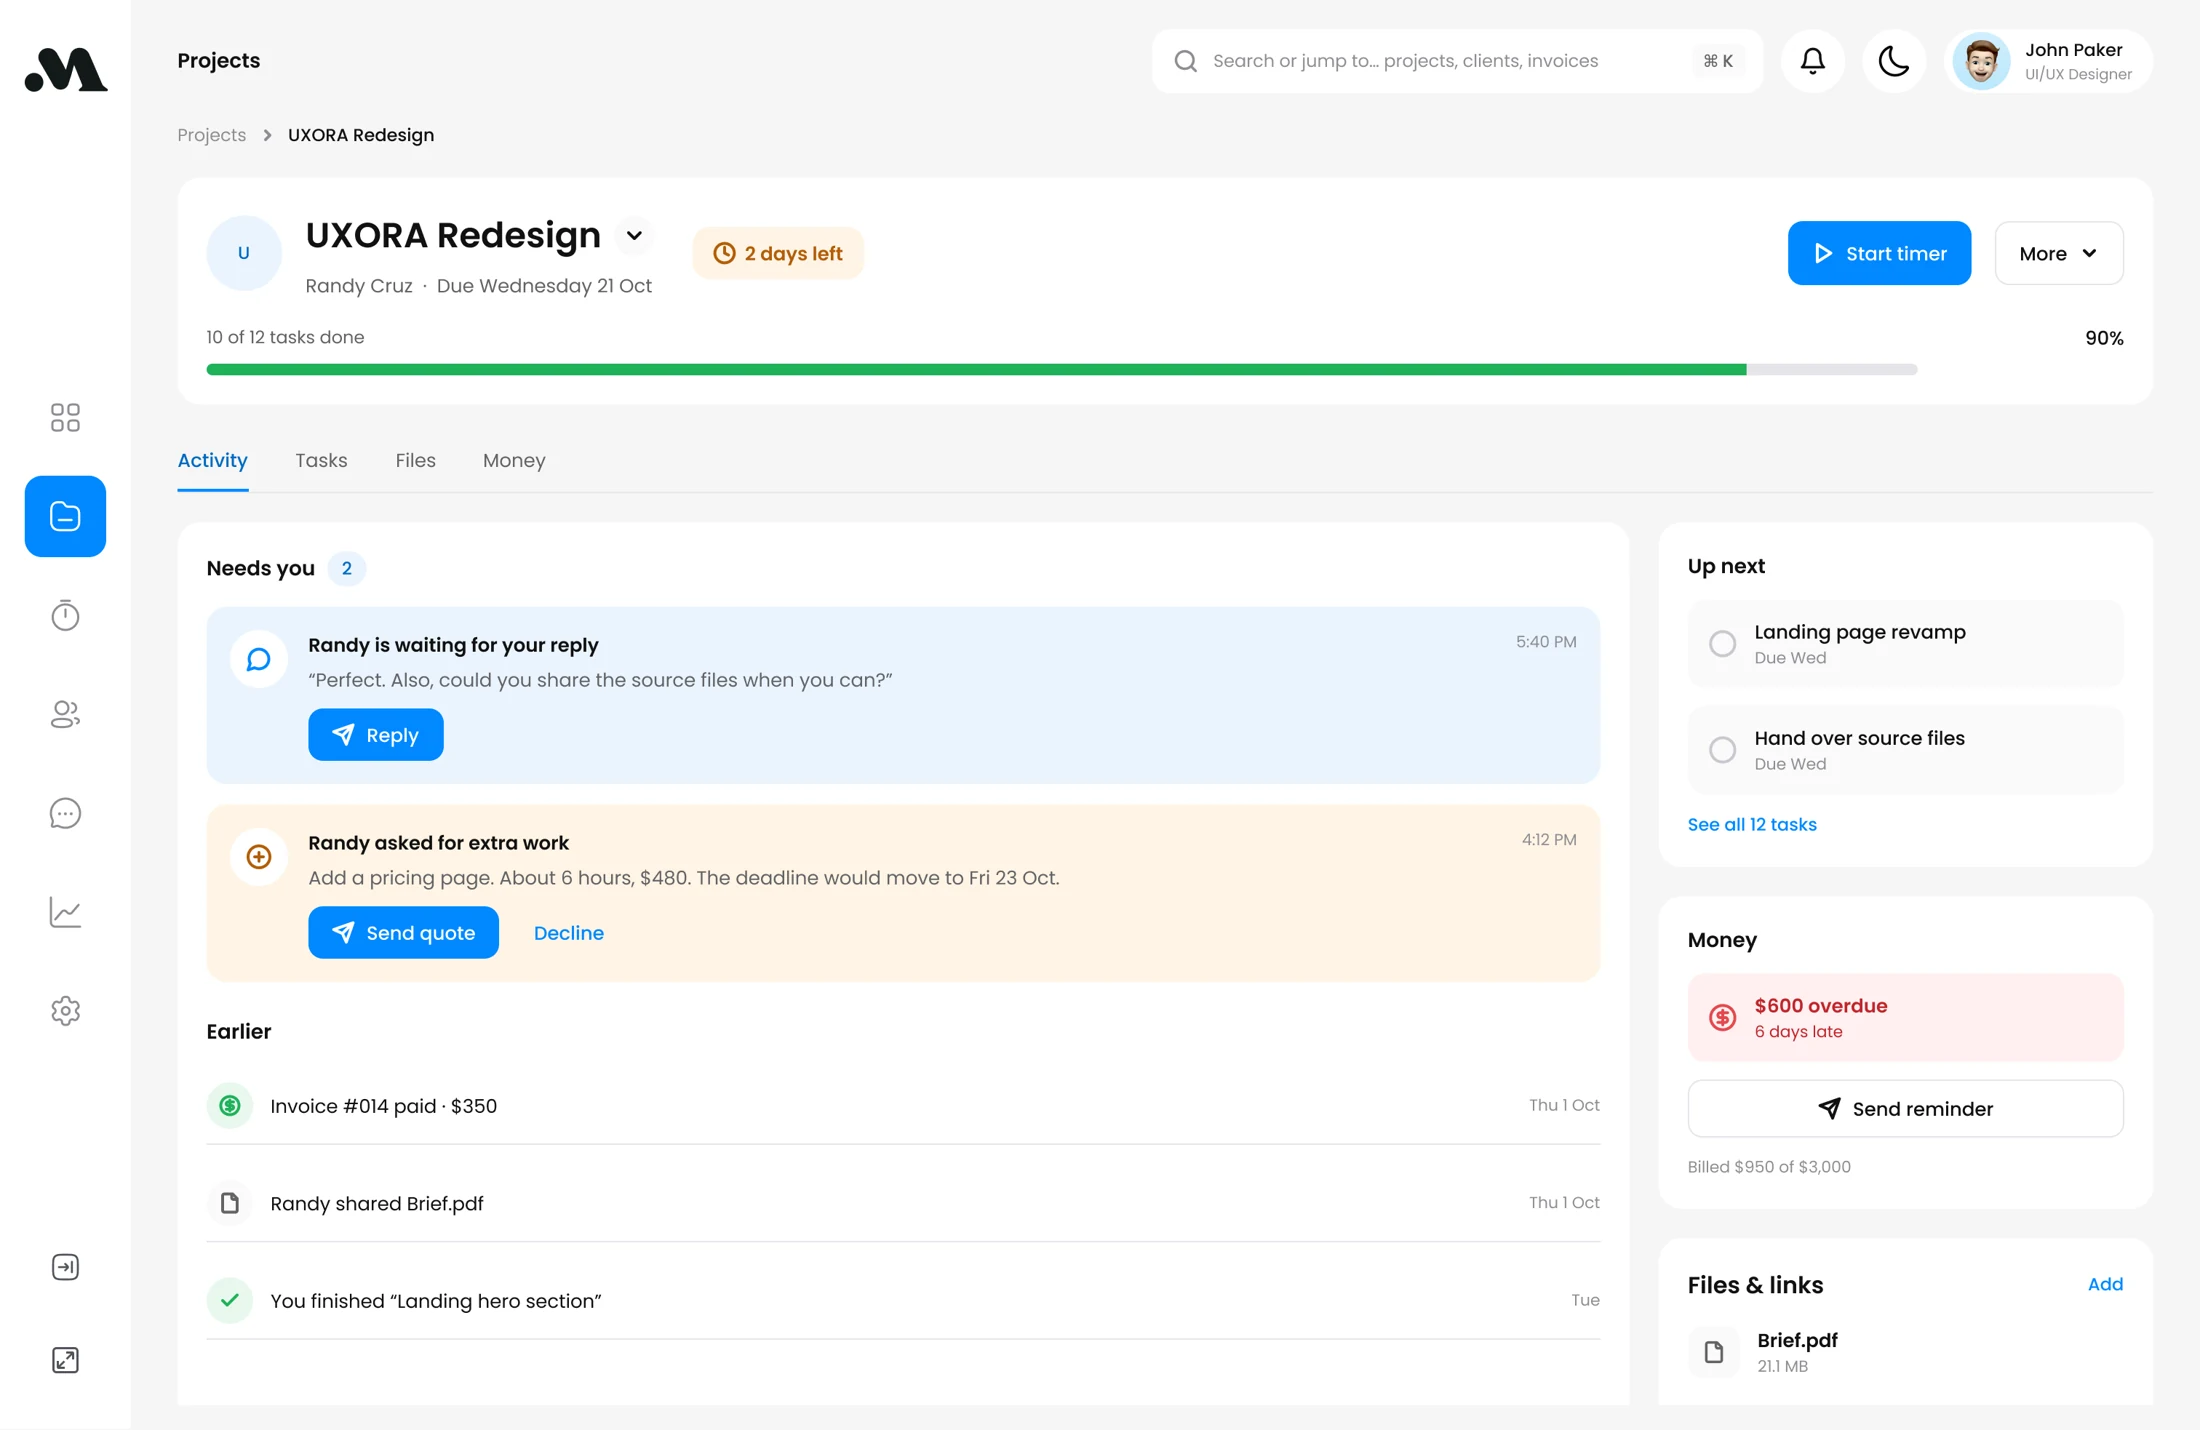Screen dimensions: 2200x1430
Task: Open the settings gear icon in sidebar
Action: 65,1011
